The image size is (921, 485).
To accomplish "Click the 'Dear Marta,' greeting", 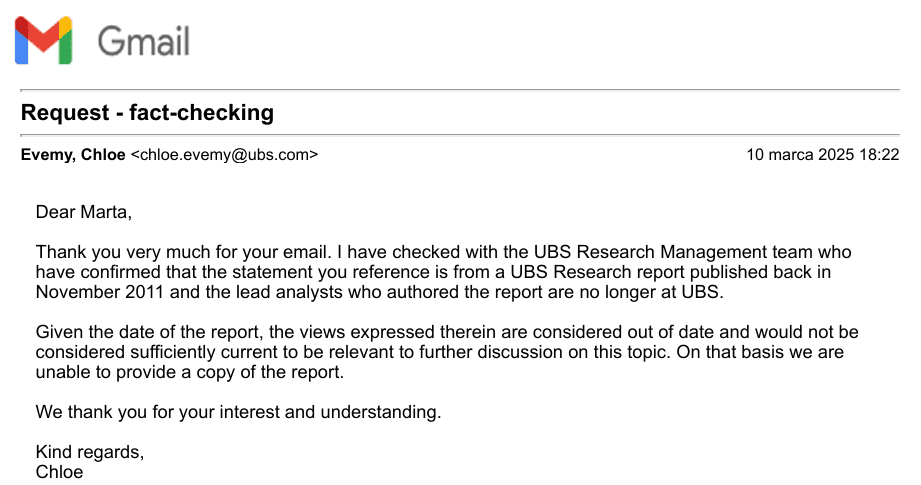I will pyautogui.click(x=83, y=211).
